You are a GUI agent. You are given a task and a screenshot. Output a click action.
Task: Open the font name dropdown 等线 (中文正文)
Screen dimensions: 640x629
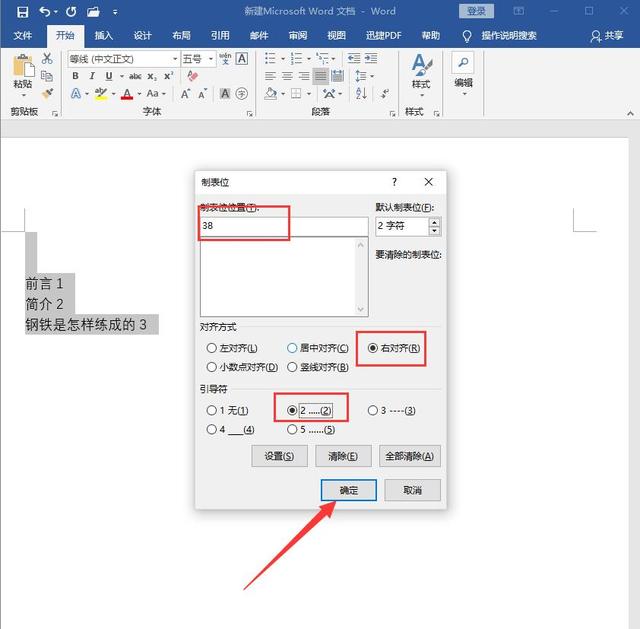tap(122, 59)
